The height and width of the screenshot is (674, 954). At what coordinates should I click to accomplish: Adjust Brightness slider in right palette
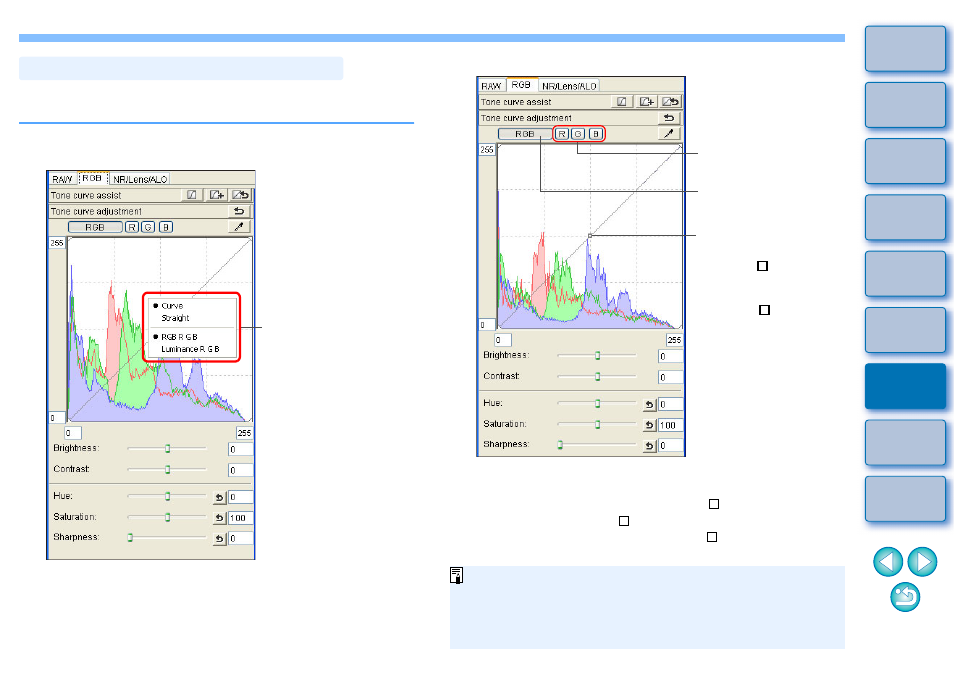[597, 356]
